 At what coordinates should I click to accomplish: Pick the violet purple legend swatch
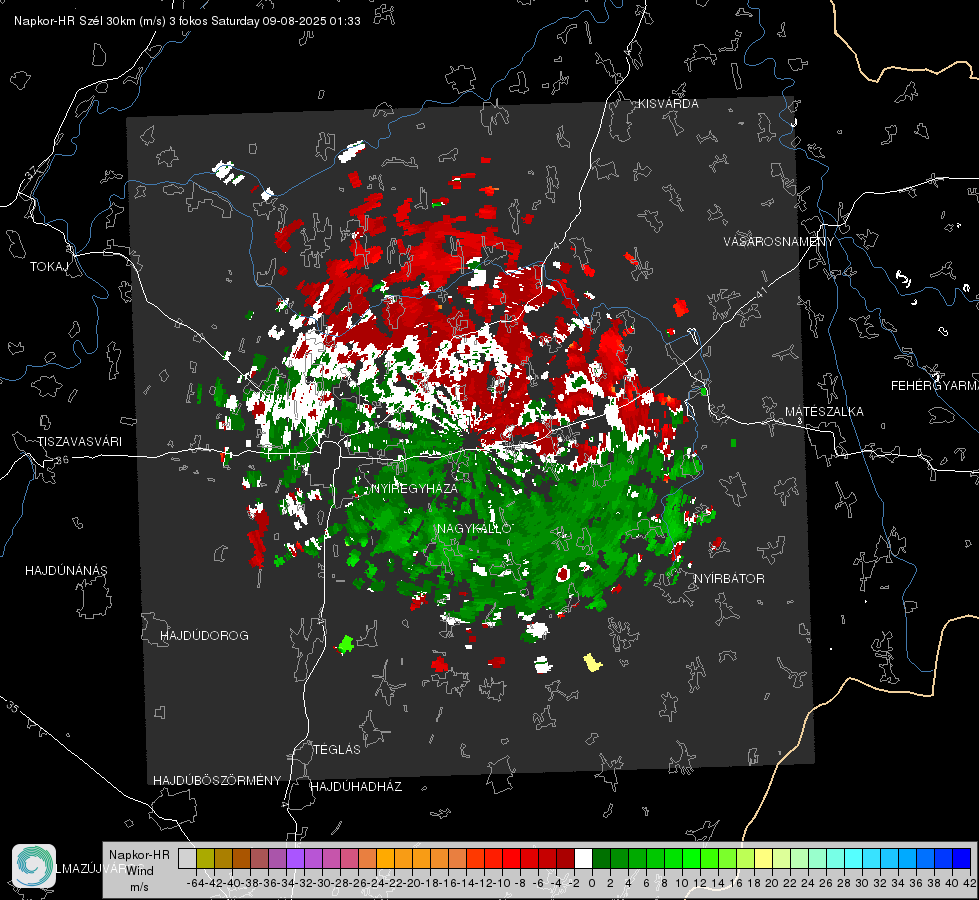pyautogui.click(x=295, y=858)
